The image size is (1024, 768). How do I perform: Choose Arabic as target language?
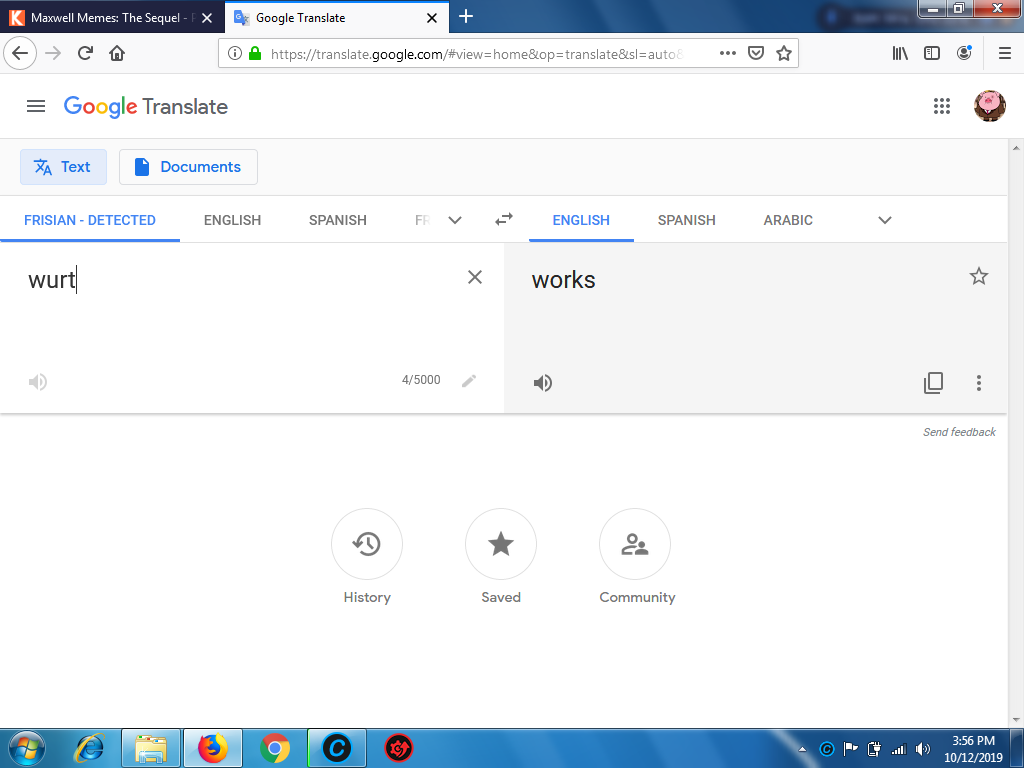(788, 220)
